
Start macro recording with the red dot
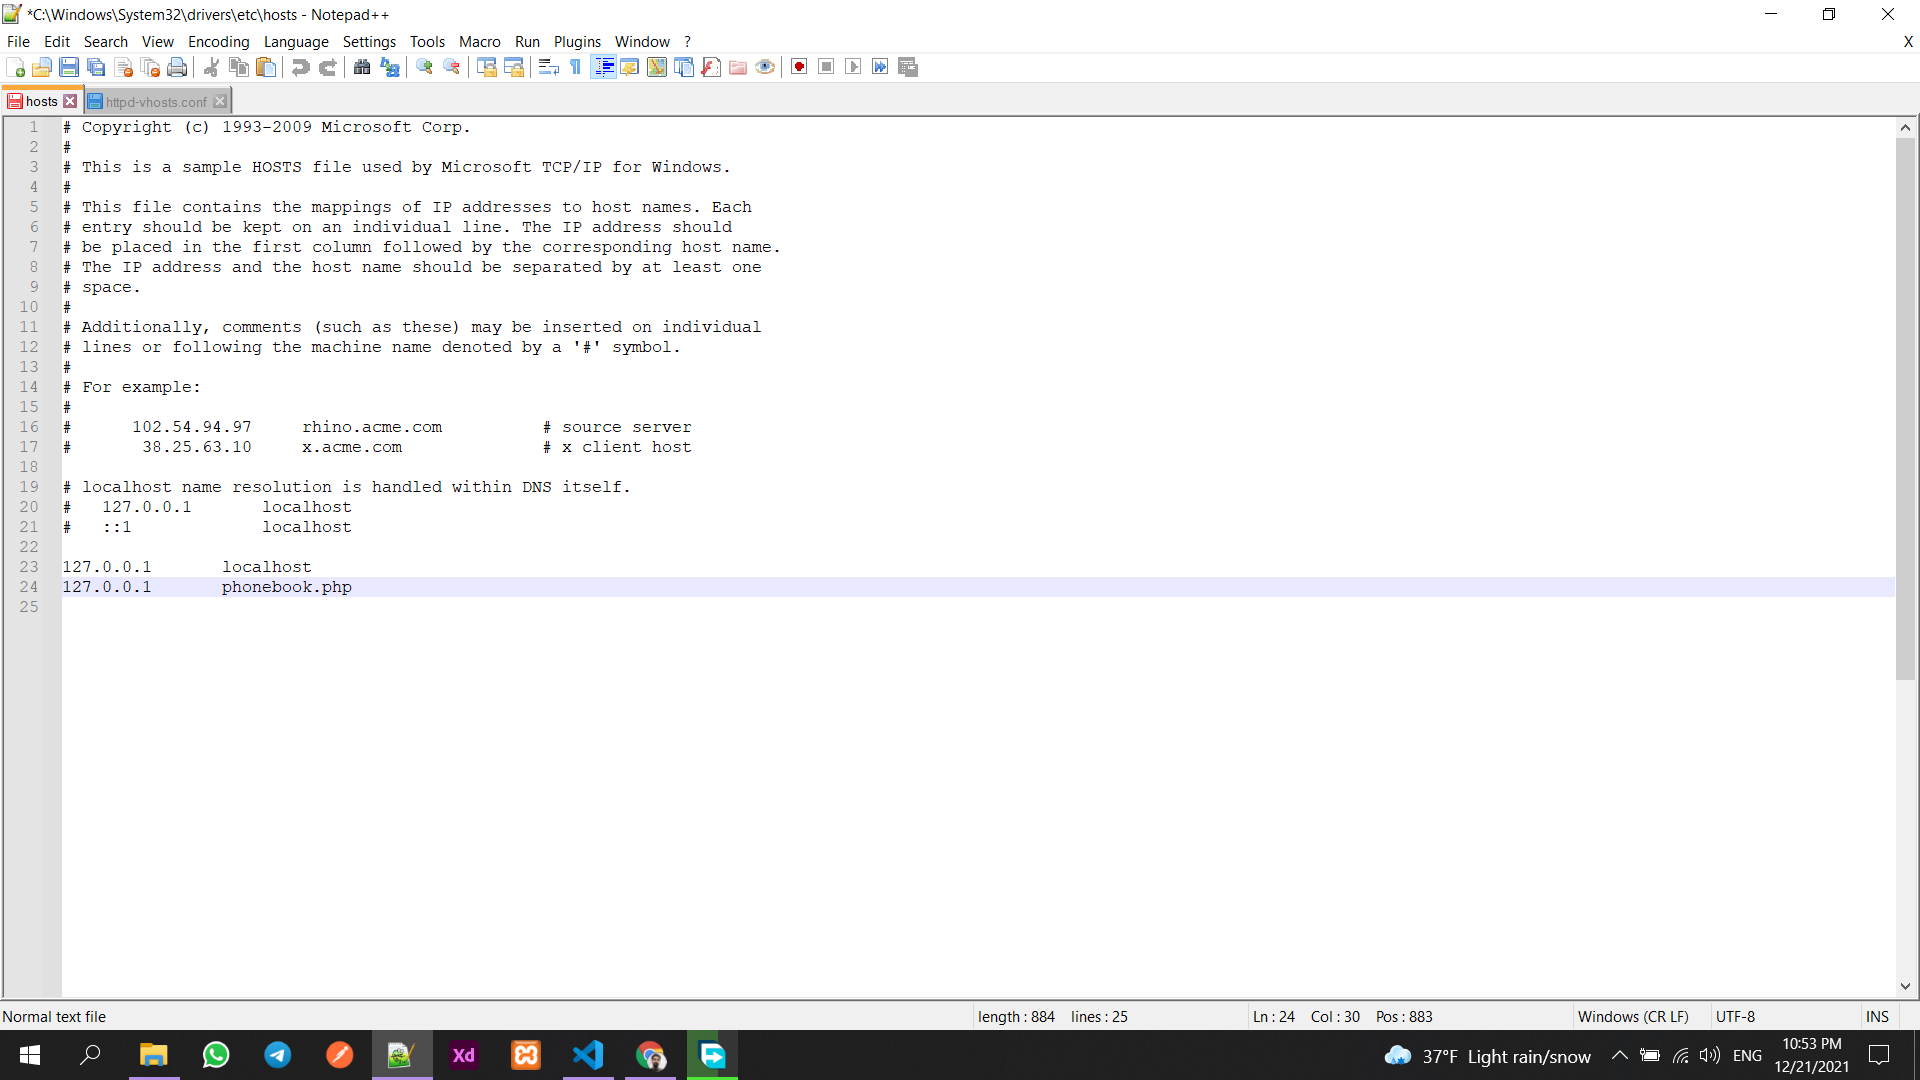point(799,67)
